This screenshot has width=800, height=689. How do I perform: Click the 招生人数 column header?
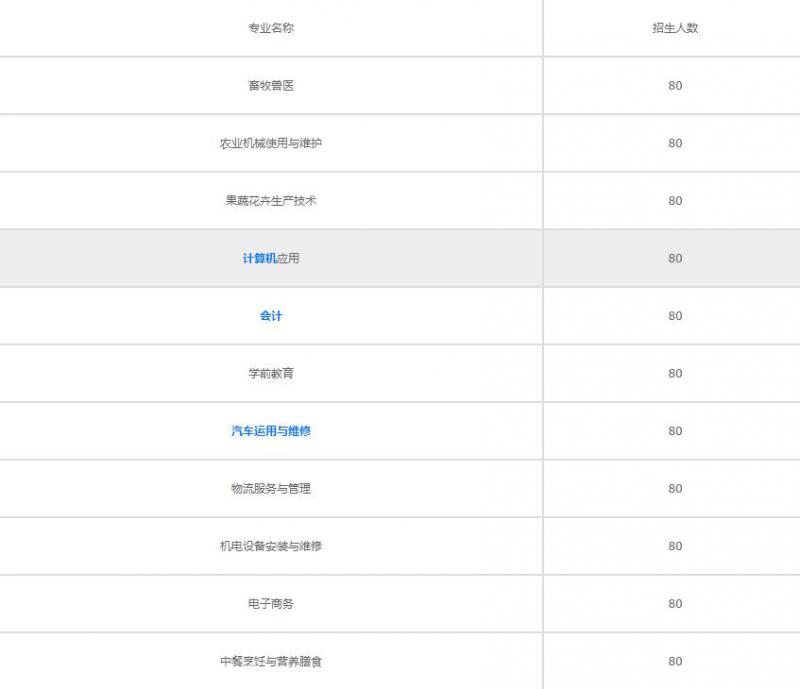coord(673,28)
